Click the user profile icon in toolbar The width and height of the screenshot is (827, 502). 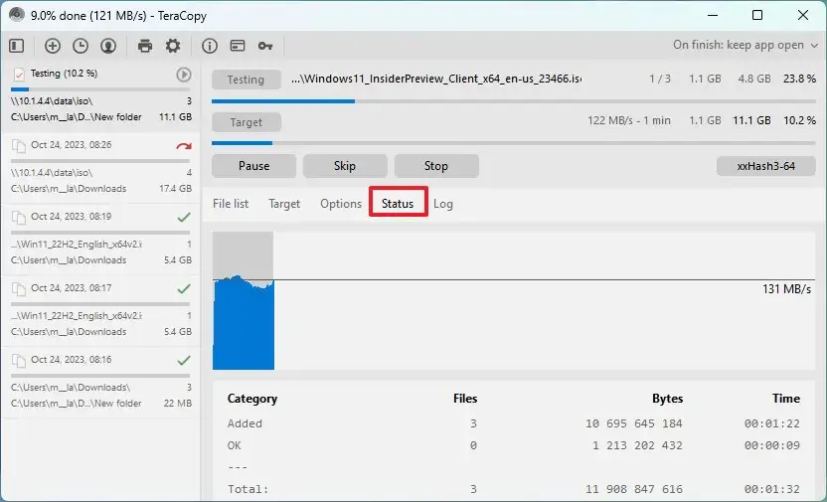click(x=108, y=46)
